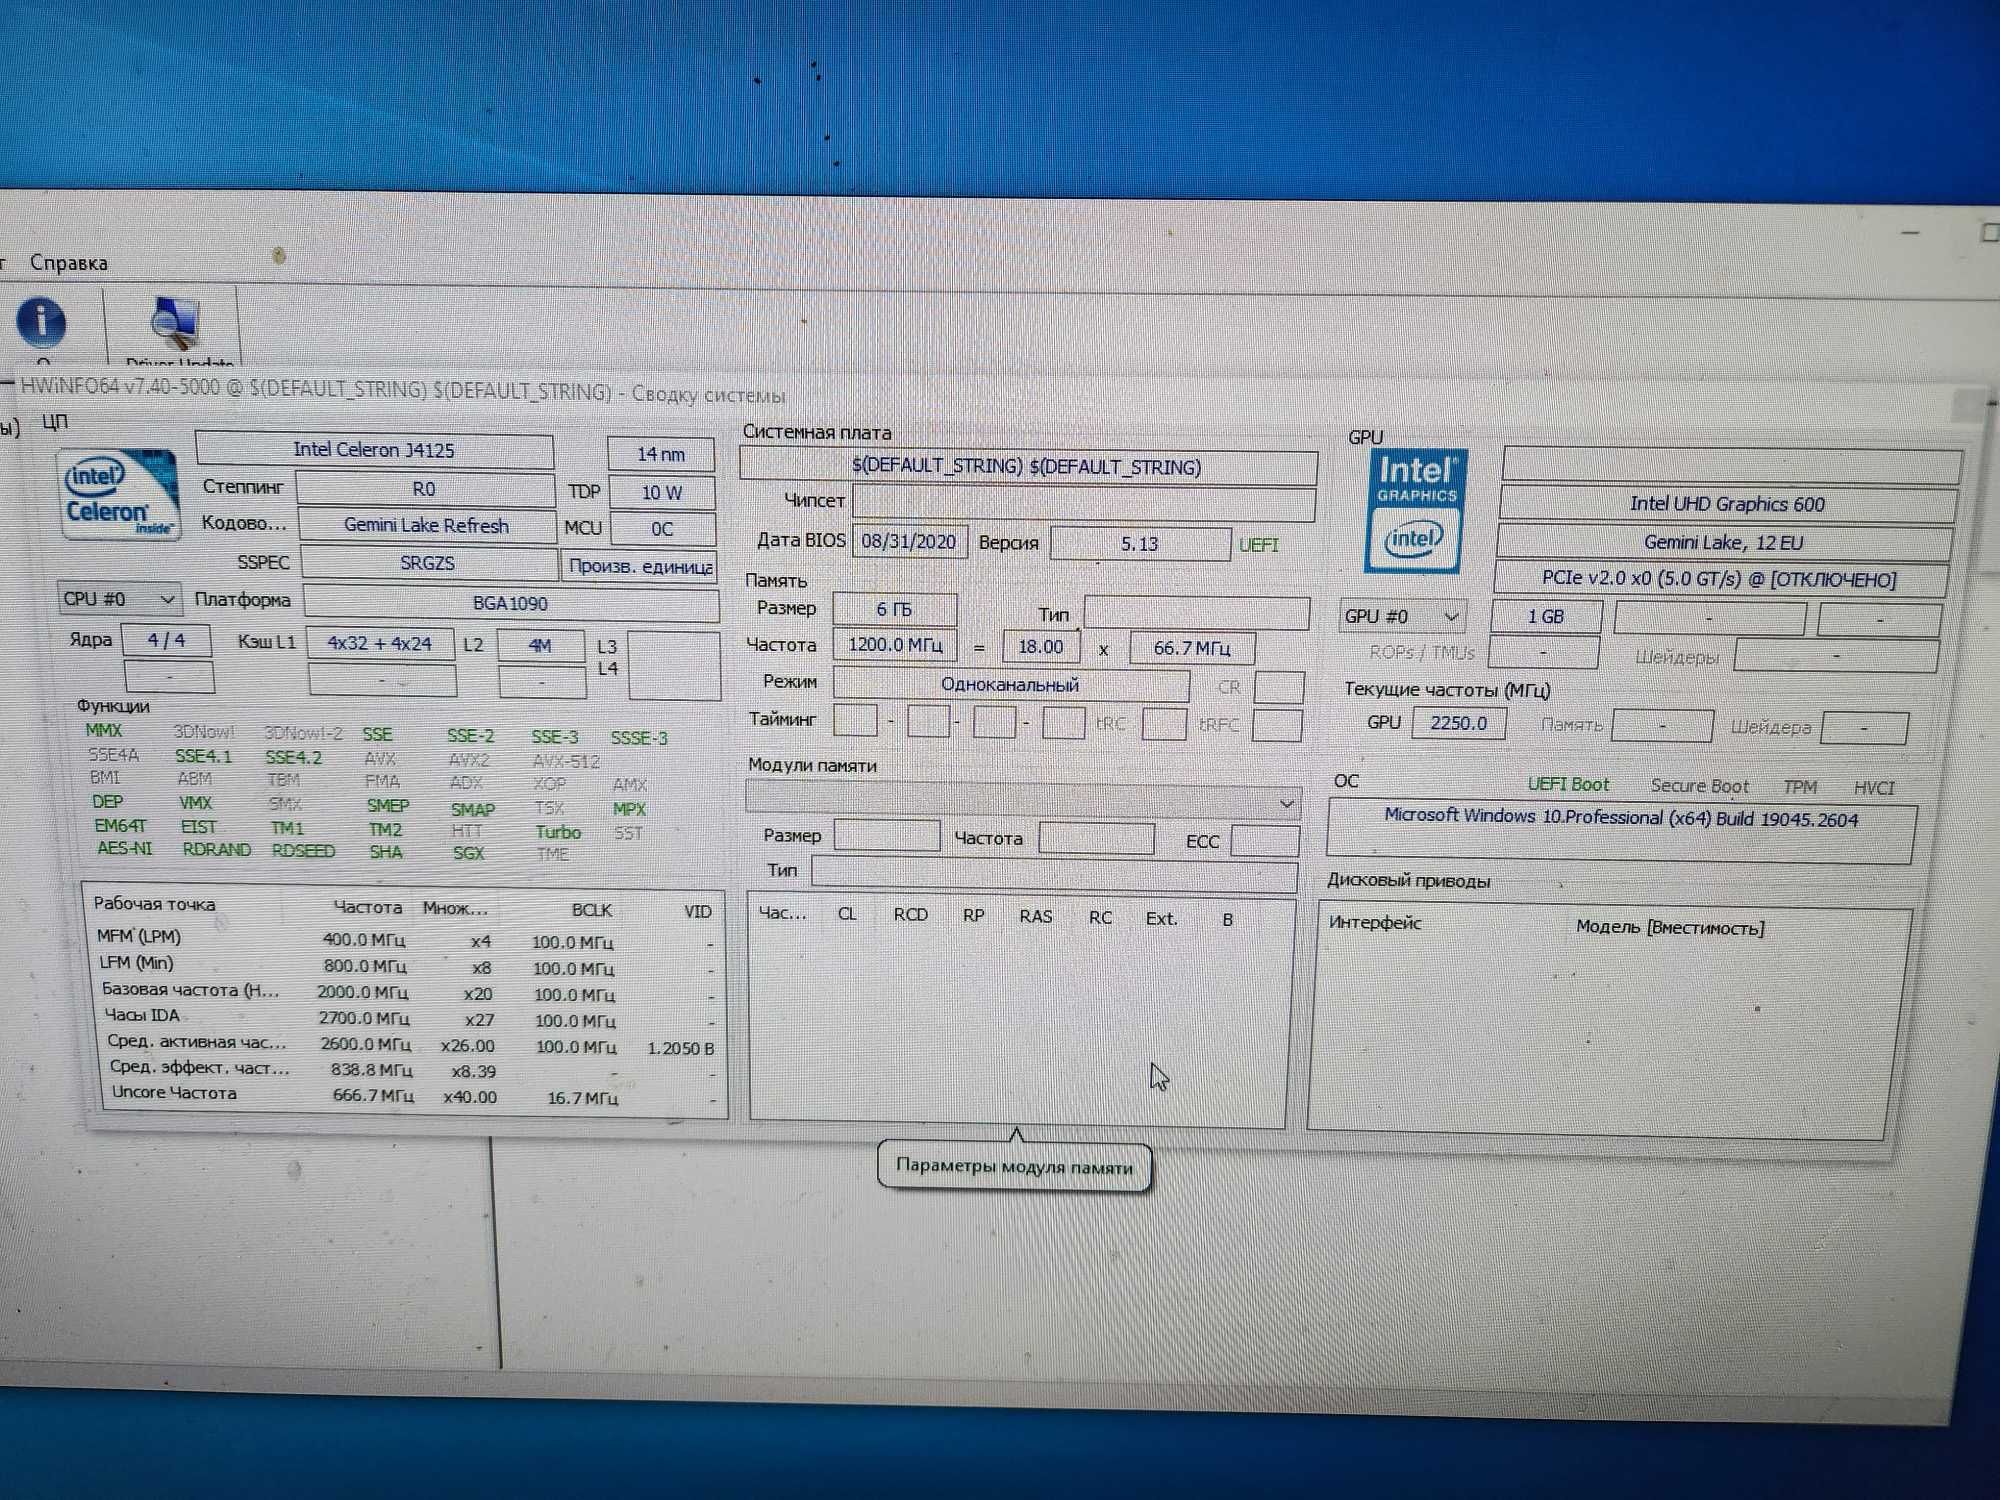The image size is (2000, 1500).
Task: Click the memory base clock 66.7 МГц
Action: (x=1192, y=648)
